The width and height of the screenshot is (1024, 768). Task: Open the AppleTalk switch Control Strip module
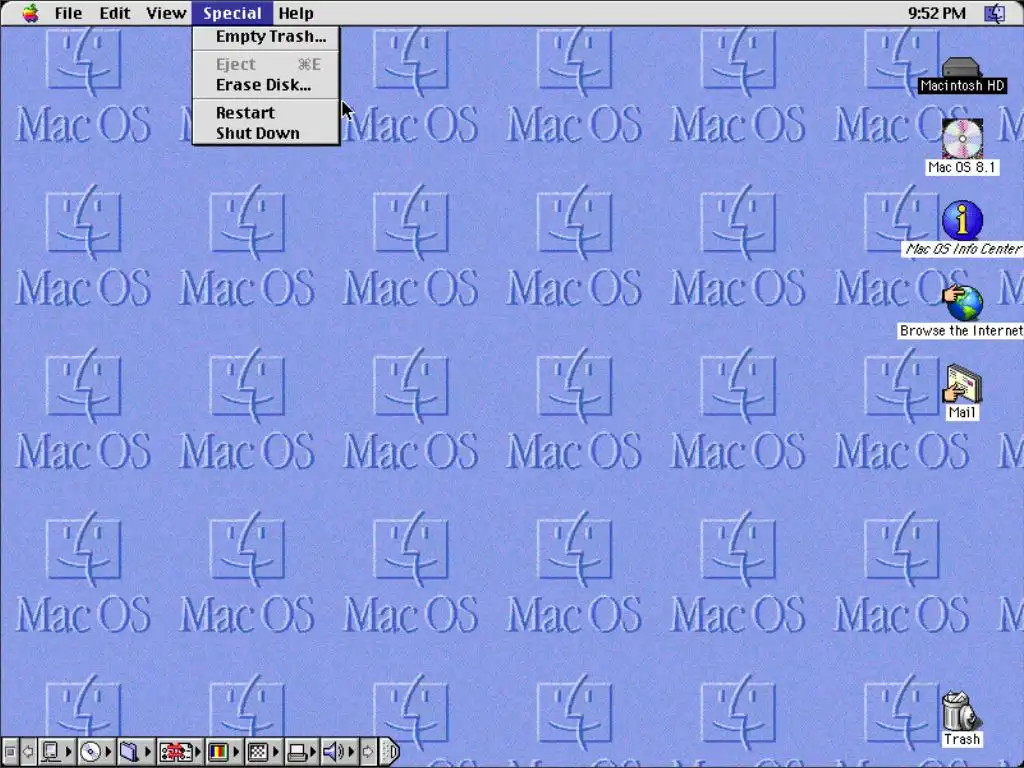pos(57,752)
